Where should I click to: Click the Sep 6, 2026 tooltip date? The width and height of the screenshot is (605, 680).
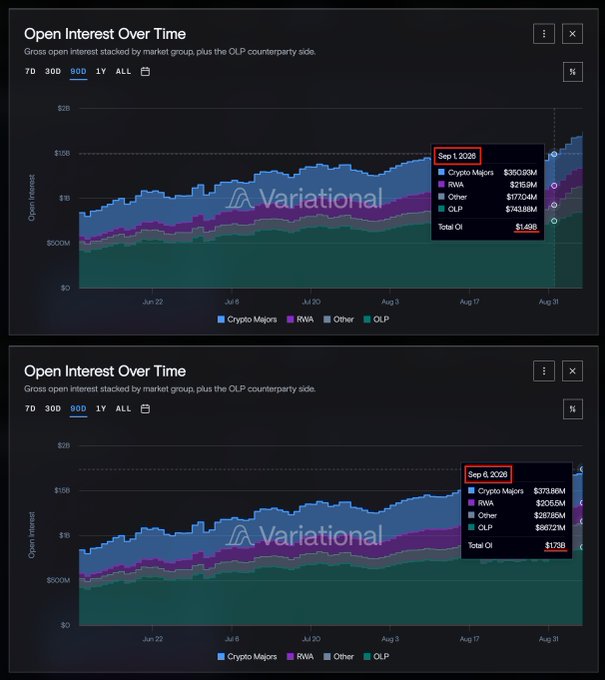(x=487, y=474)
